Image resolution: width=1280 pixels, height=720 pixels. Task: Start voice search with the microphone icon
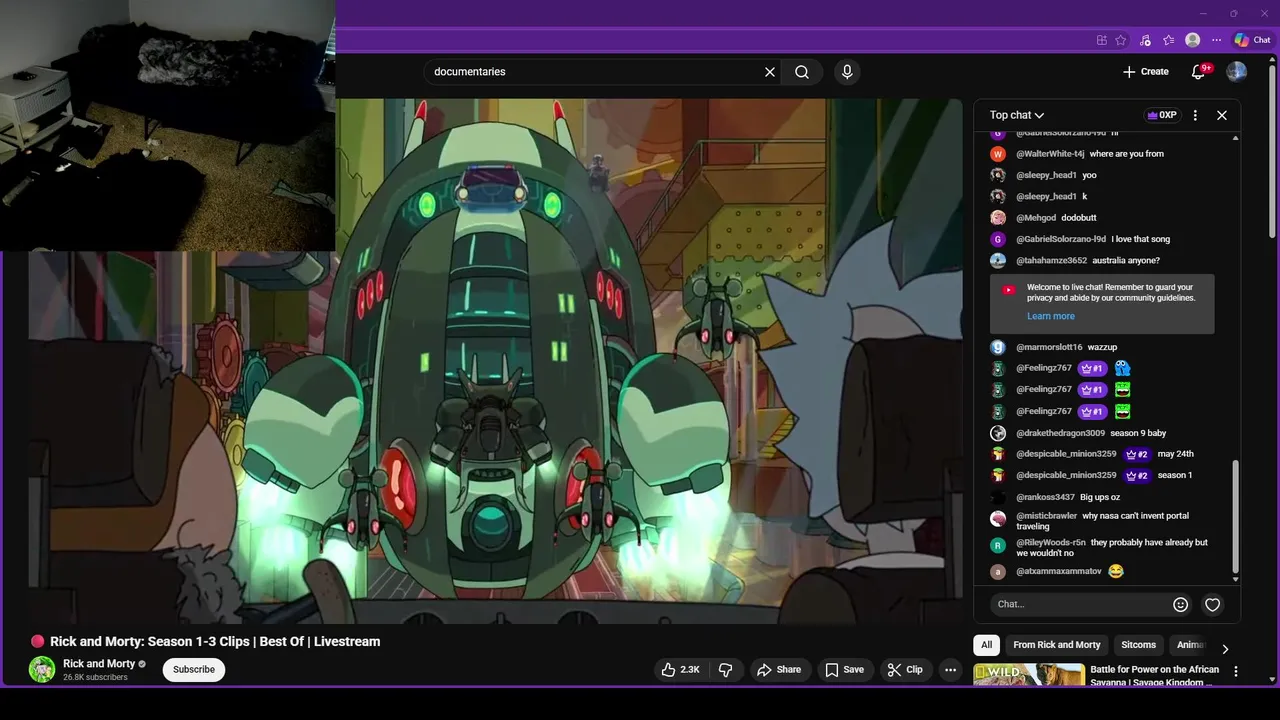click(x=847, y=72)
